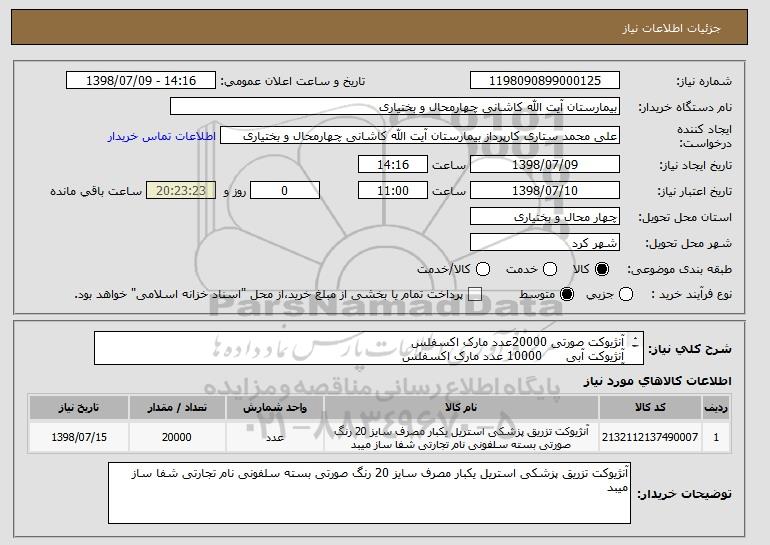This screenshot has width=770, height=545.
Task: Click the buyer organization name field
Action: [395, 107]
